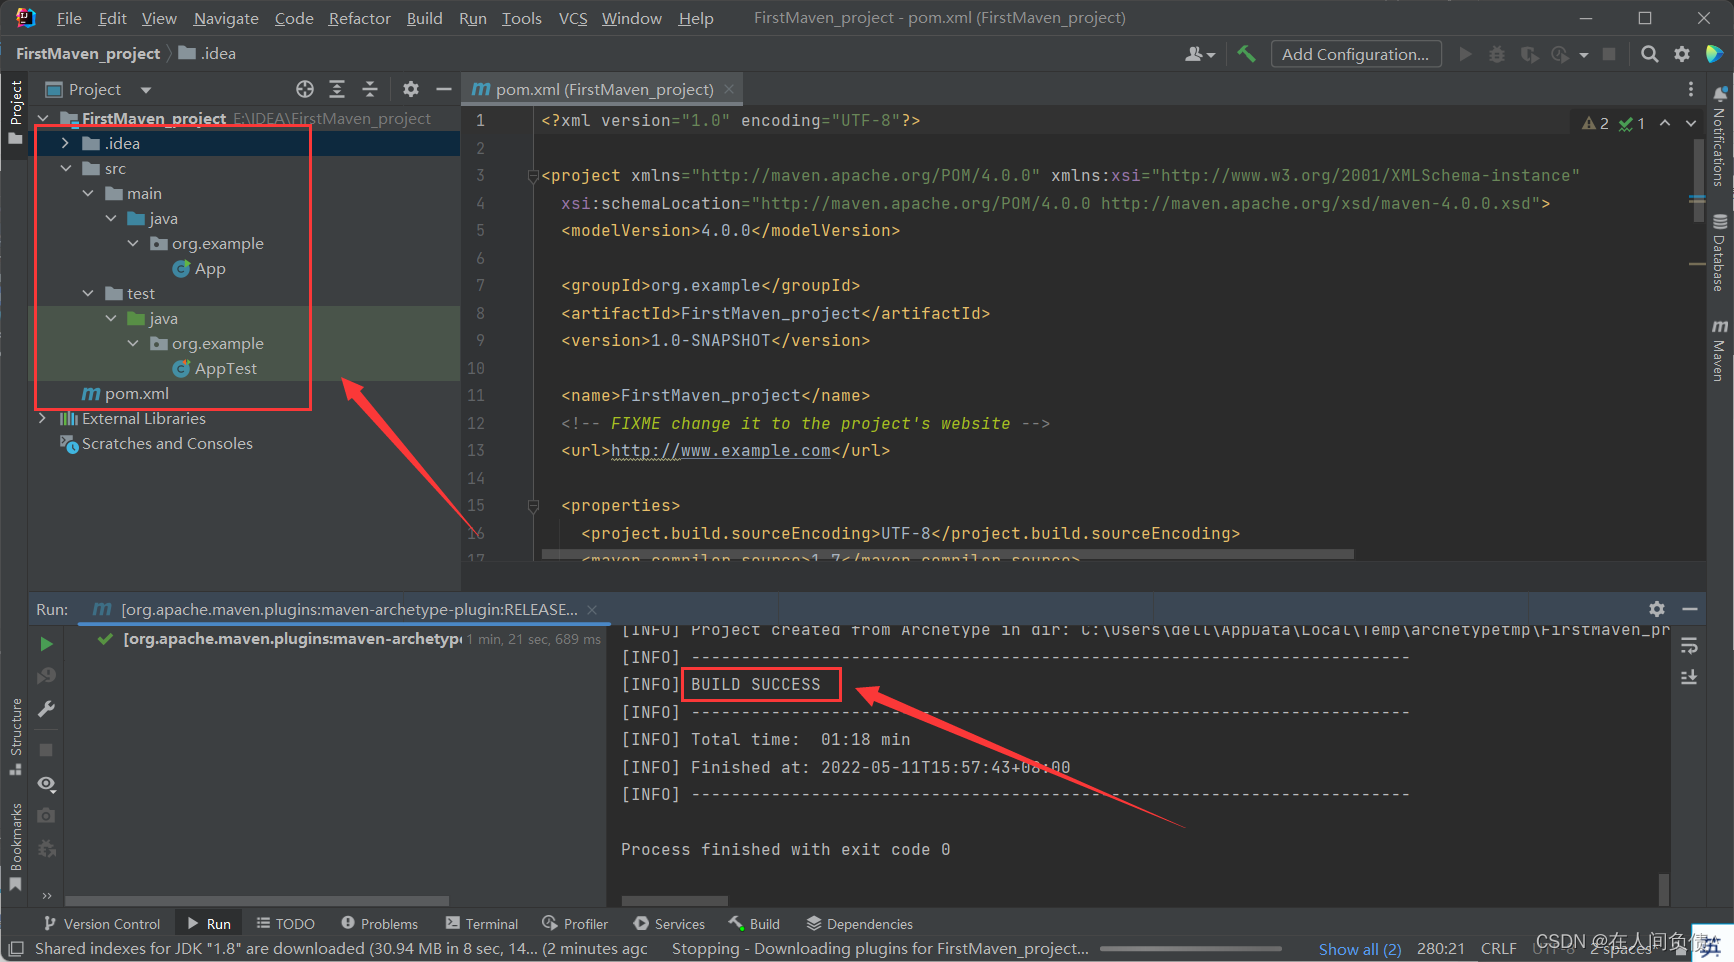Switch to the Problems tab

click(379, 923)
